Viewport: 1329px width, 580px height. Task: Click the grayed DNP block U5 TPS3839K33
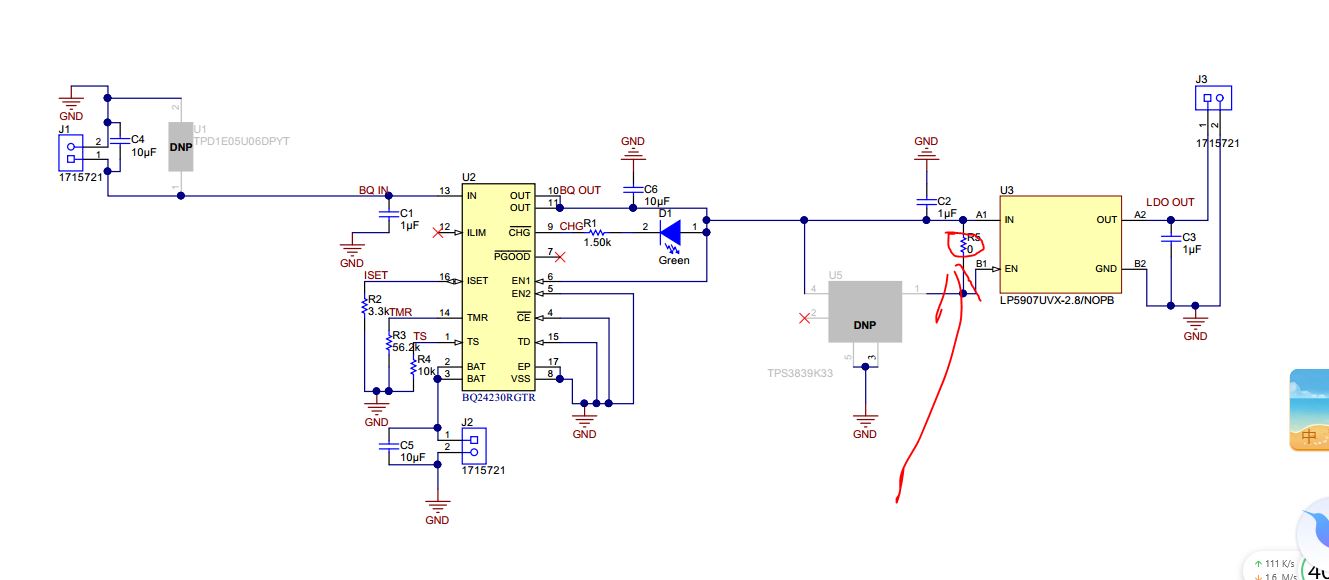[865, 311]
